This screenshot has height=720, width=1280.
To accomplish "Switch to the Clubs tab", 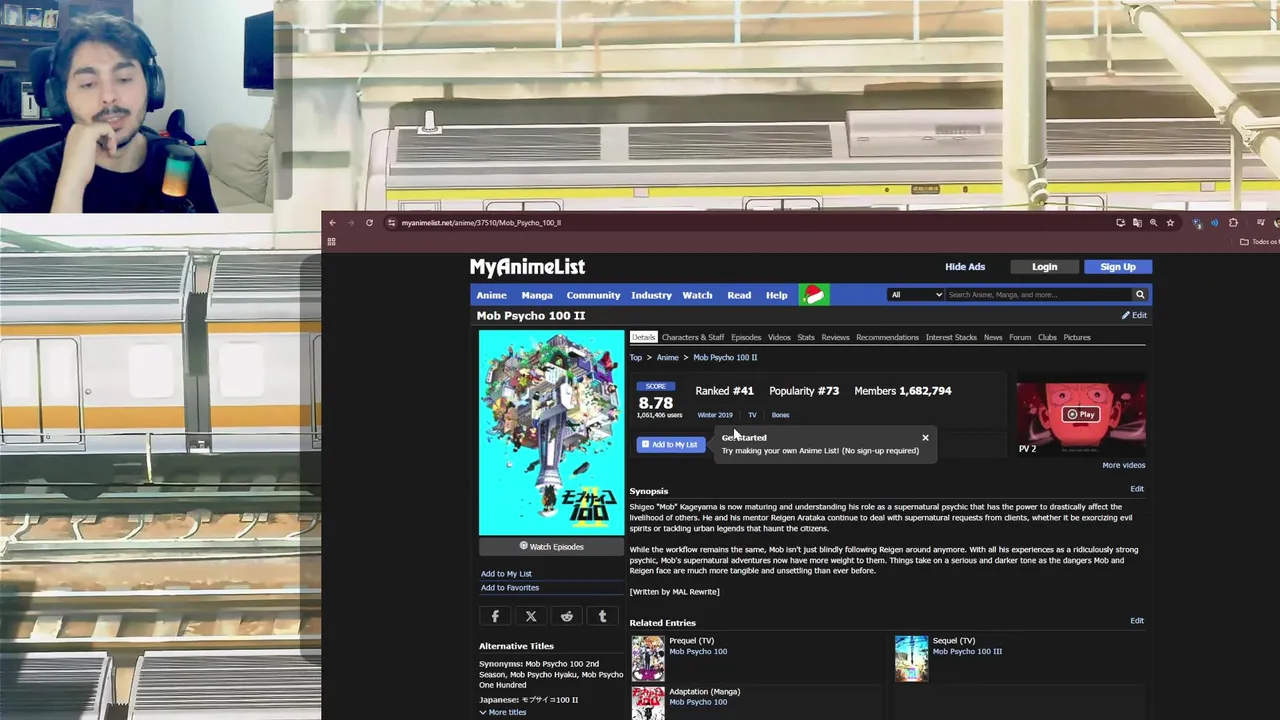I will pos(1047,337).
